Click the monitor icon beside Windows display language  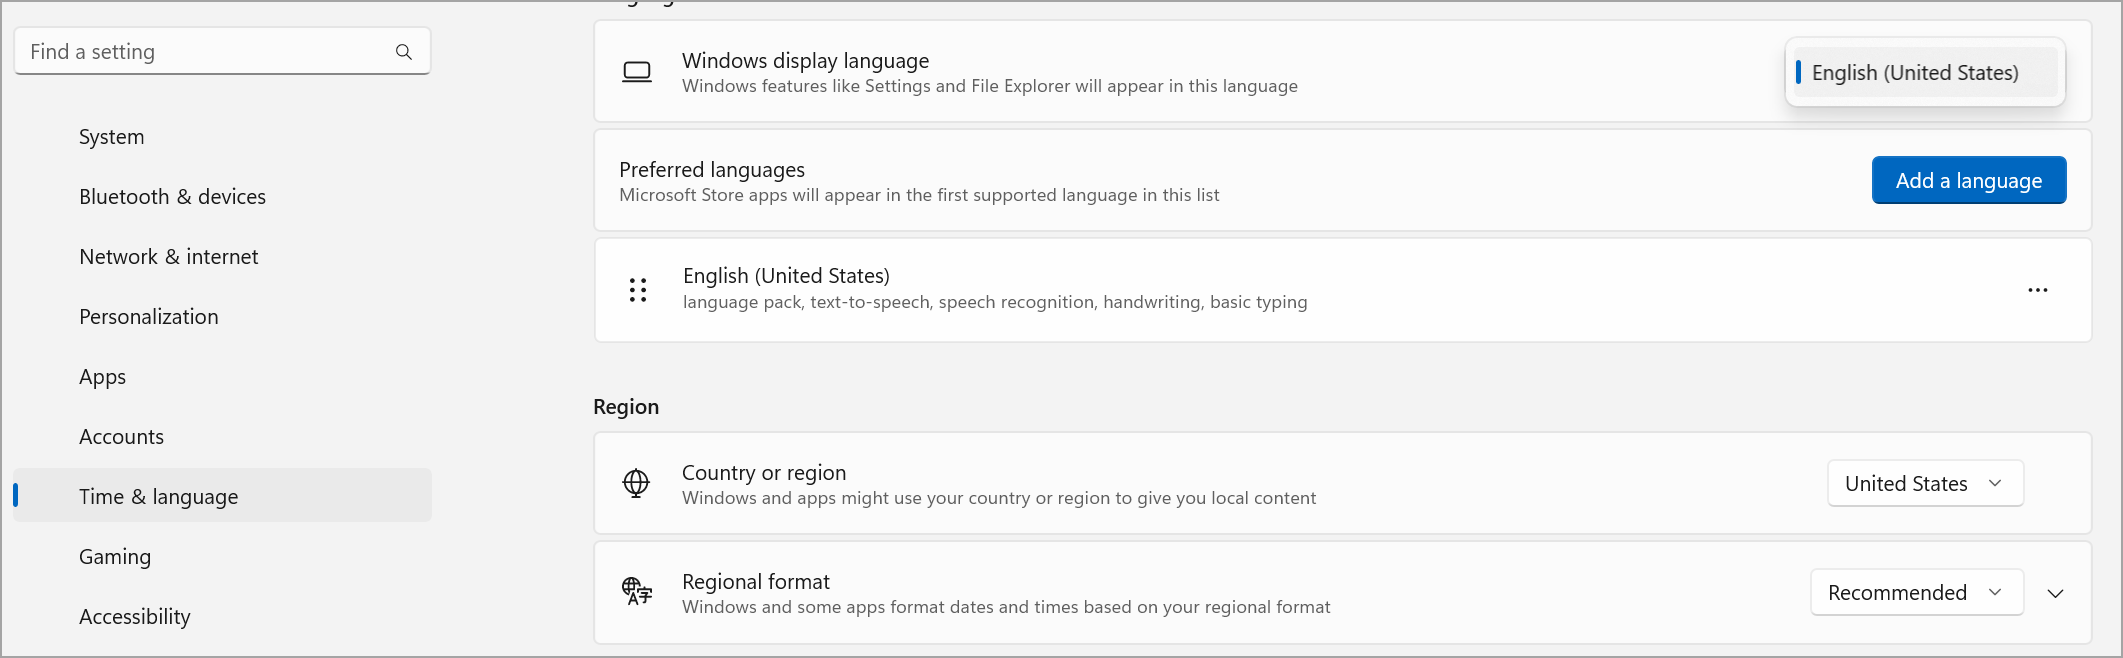coord(638,71)
